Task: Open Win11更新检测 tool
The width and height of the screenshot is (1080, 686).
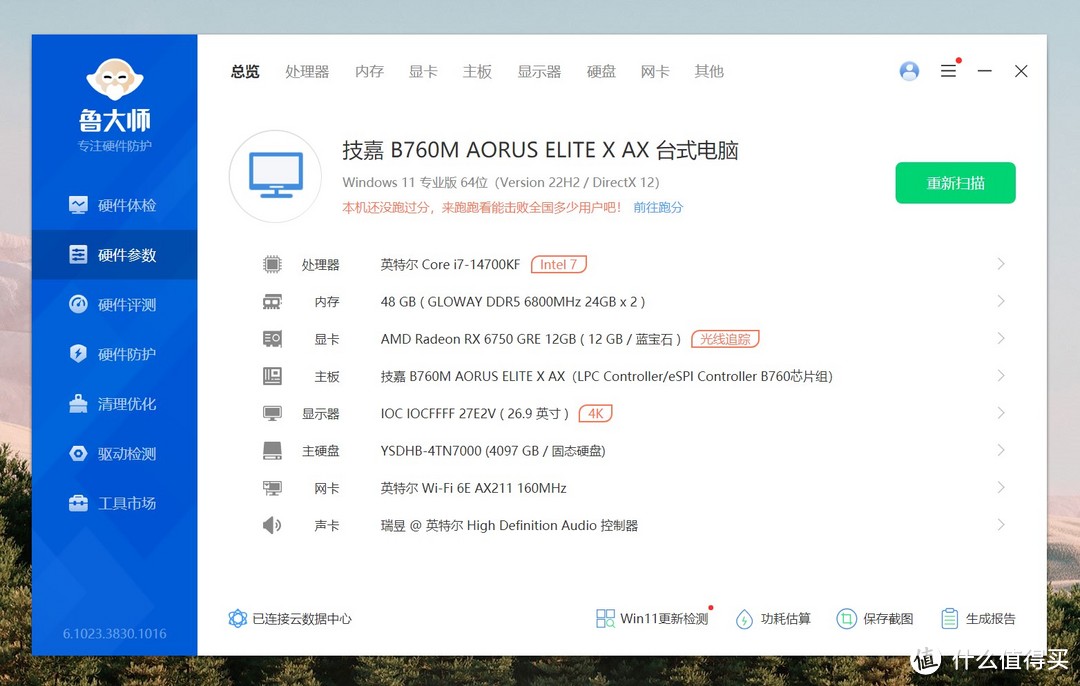Action: (652, 619)
